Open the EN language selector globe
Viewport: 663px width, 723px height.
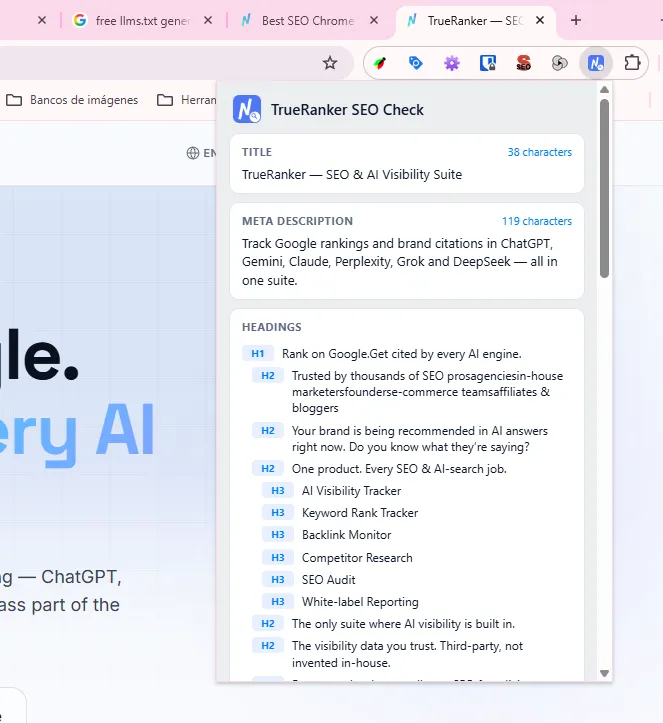(x=201, y=153)
